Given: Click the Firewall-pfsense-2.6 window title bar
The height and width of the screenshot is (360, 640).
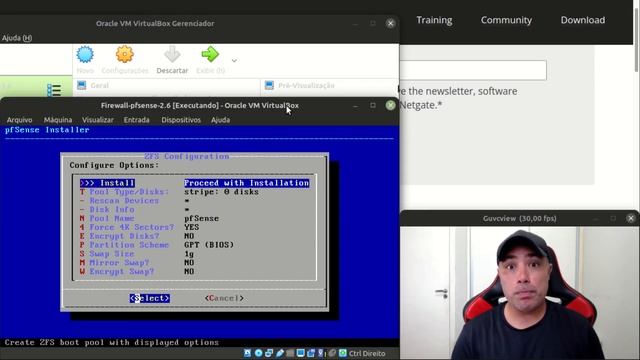Looking at the screenshot, I should pyautogui.click(x=200, y=105).
